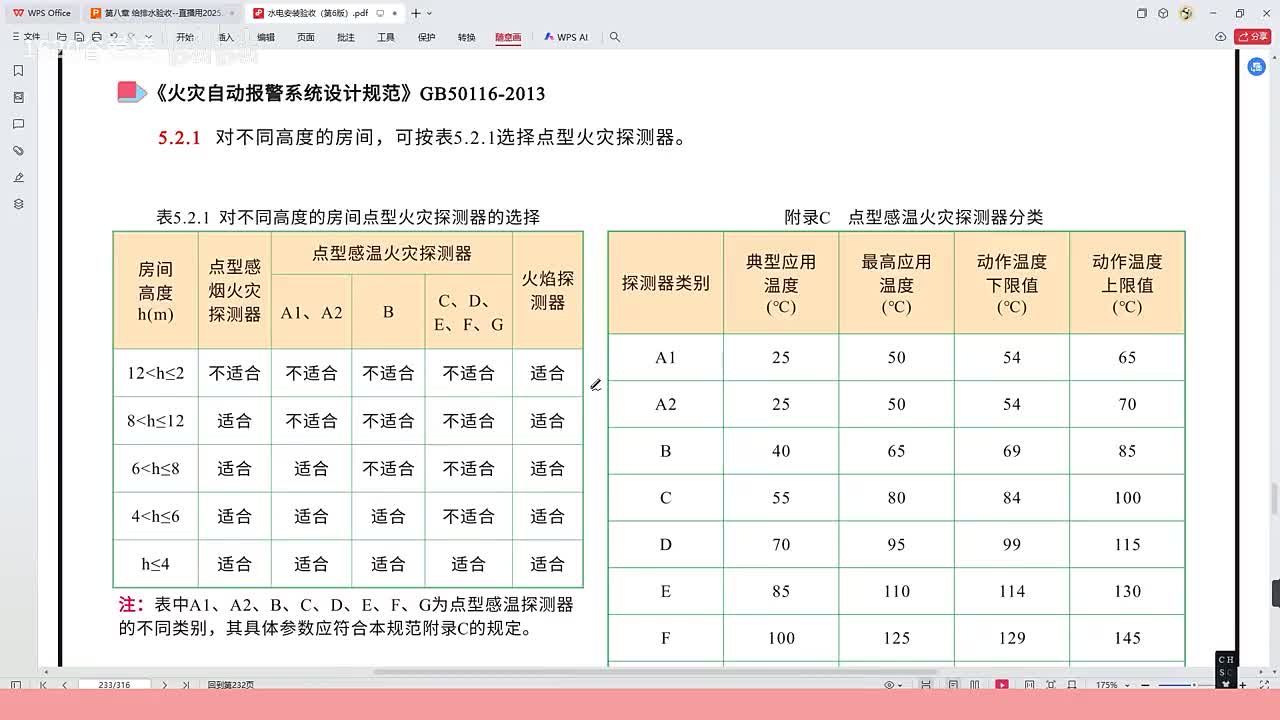Click 回到第232页 return link in status bar

click(231, 685)
